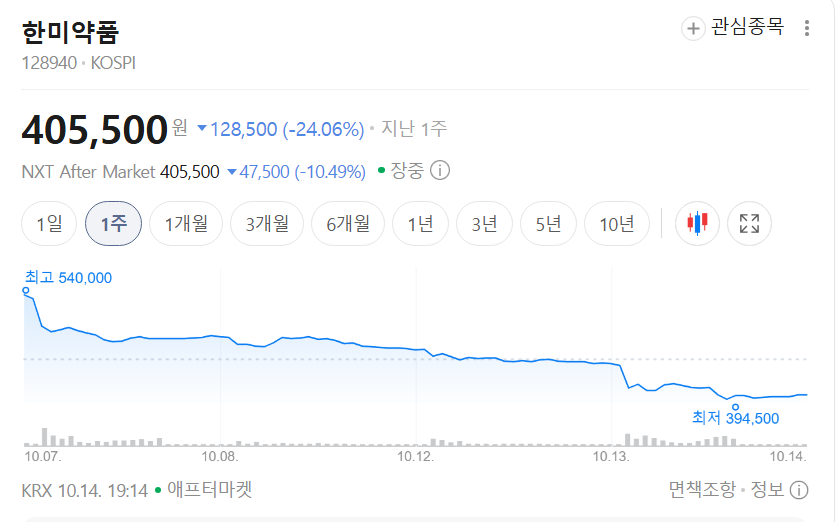Expand chart to fullscreen
The width and height of the screenshot is (836, 522).
pos(749,223)
